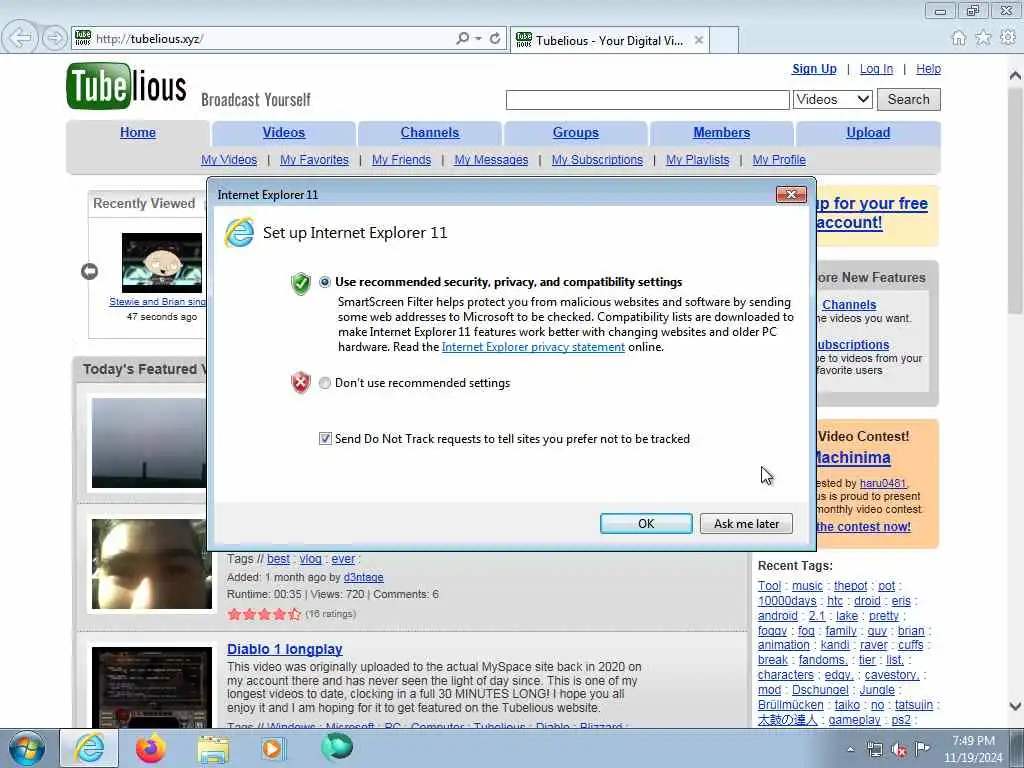Click the address bar search magnifier icon
Viewport: 1024px width, 768px height.
pos(462,39)
